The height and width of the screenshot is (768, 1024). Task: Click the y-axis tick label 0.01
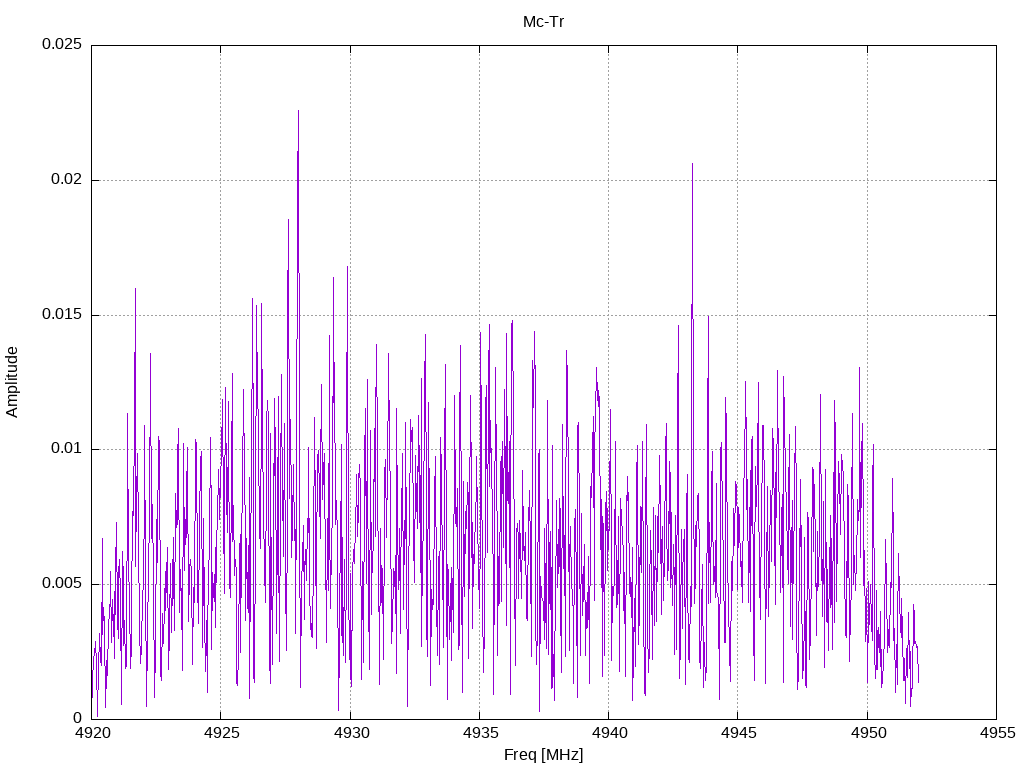(x=67, y=449)
